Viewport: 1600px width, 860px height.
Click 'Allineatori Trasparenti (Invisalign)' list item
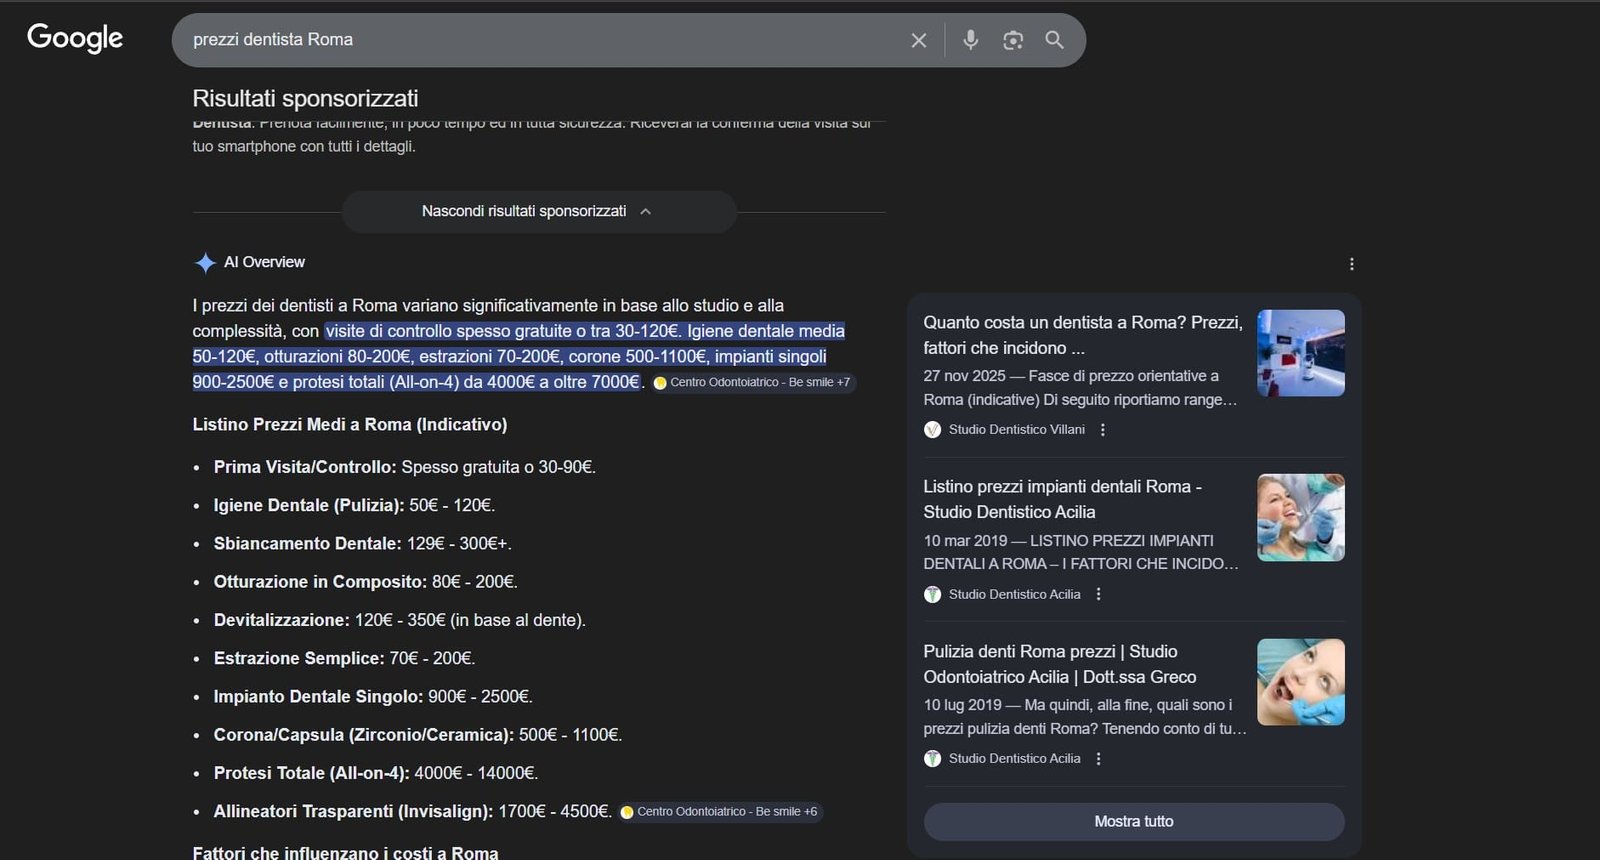(x=412, y=812)
